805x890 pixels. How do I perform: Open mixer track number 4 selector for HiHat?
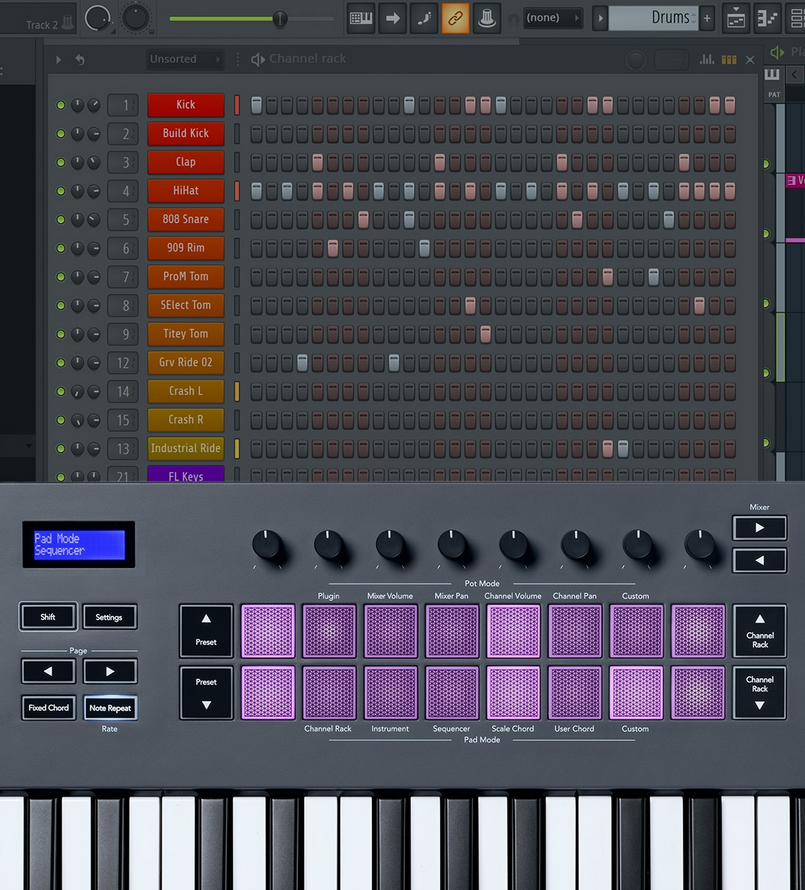[123, 191]
